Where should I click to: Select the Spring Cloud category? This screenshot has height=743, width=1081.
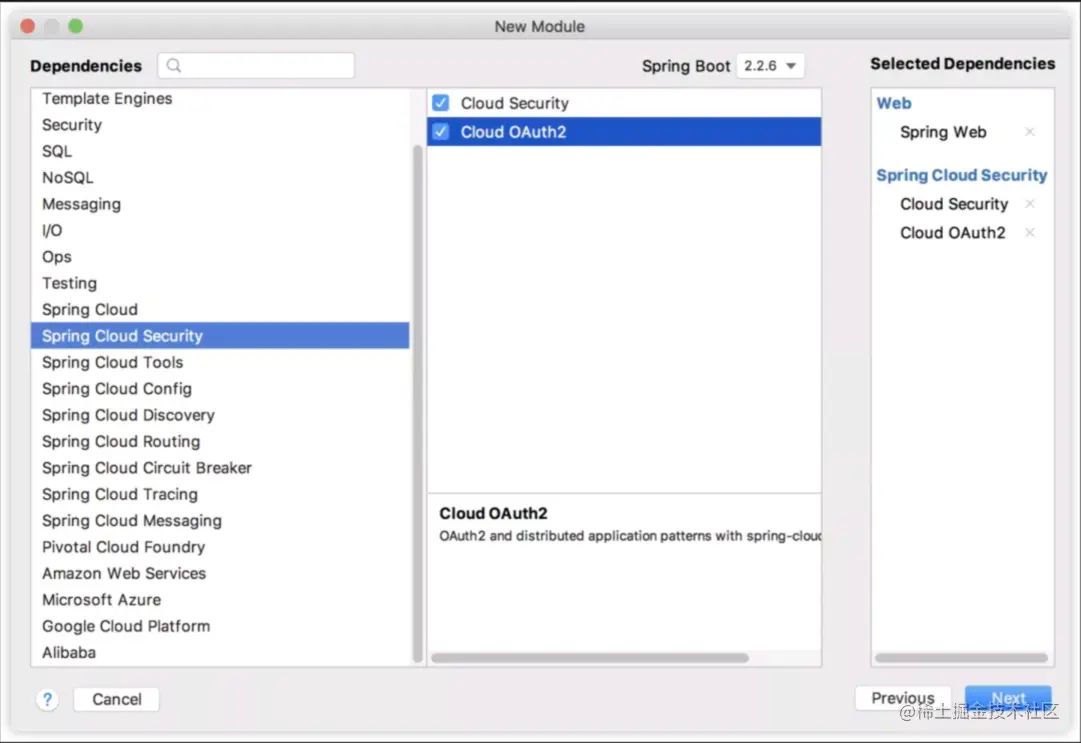(x=220, y=309)
